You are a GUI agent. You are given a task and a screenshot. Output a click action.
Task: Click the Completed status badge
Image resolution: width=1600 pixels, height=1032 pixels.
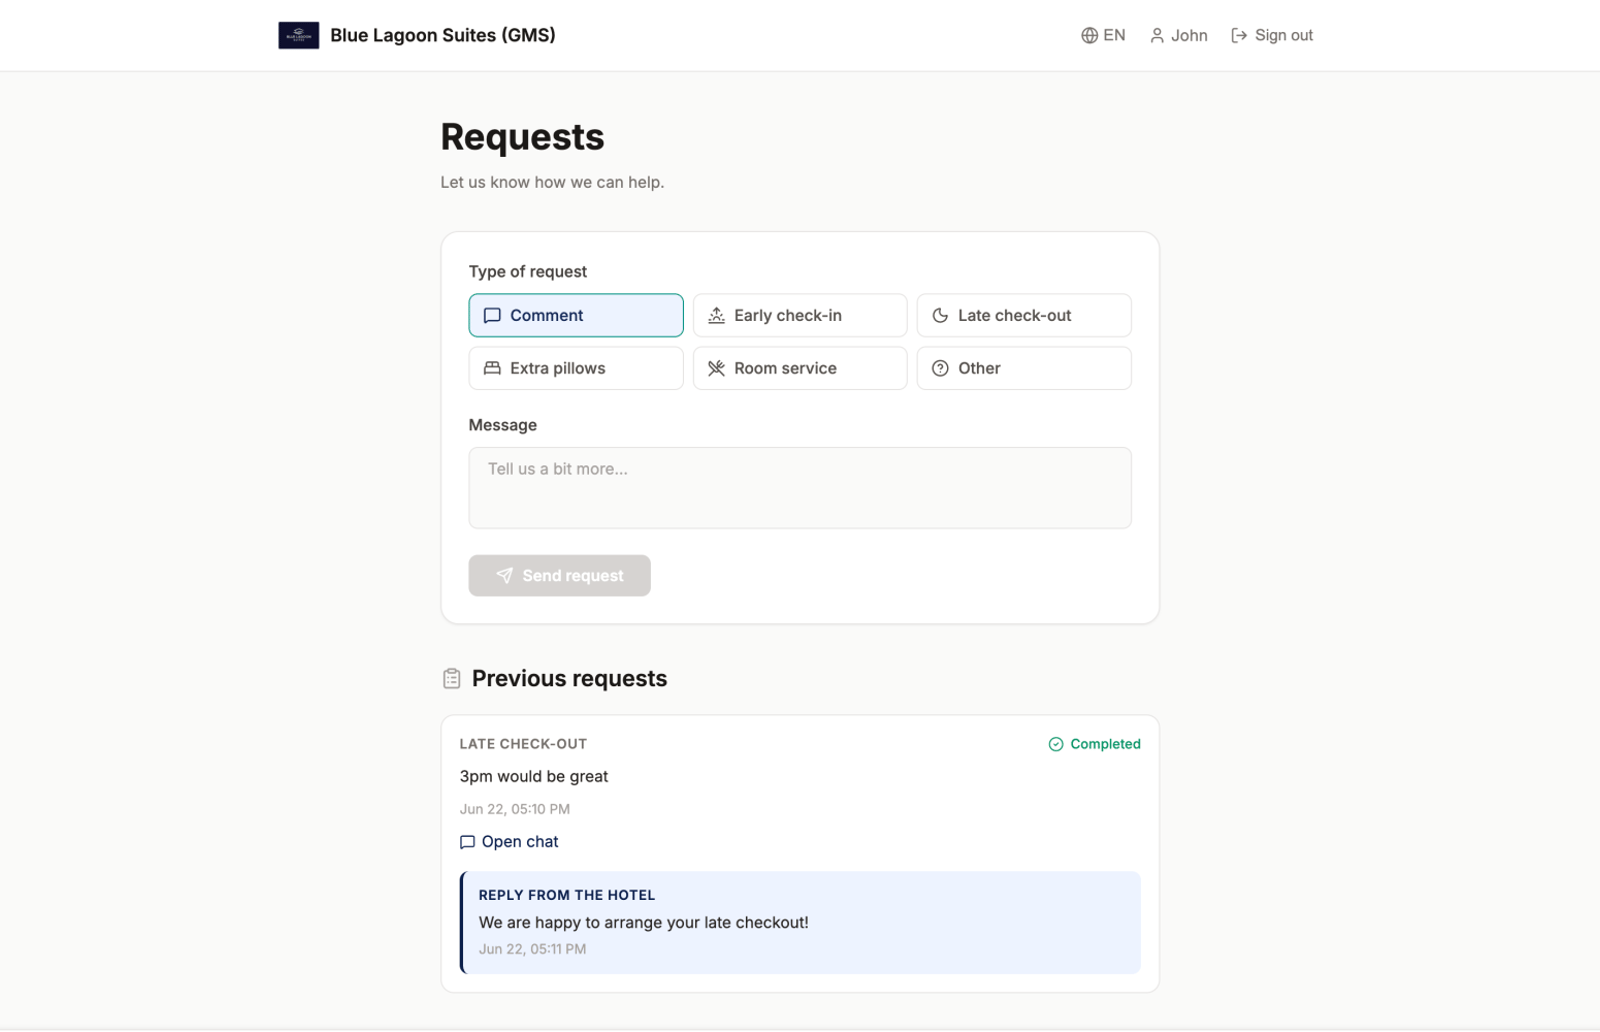1094,744
